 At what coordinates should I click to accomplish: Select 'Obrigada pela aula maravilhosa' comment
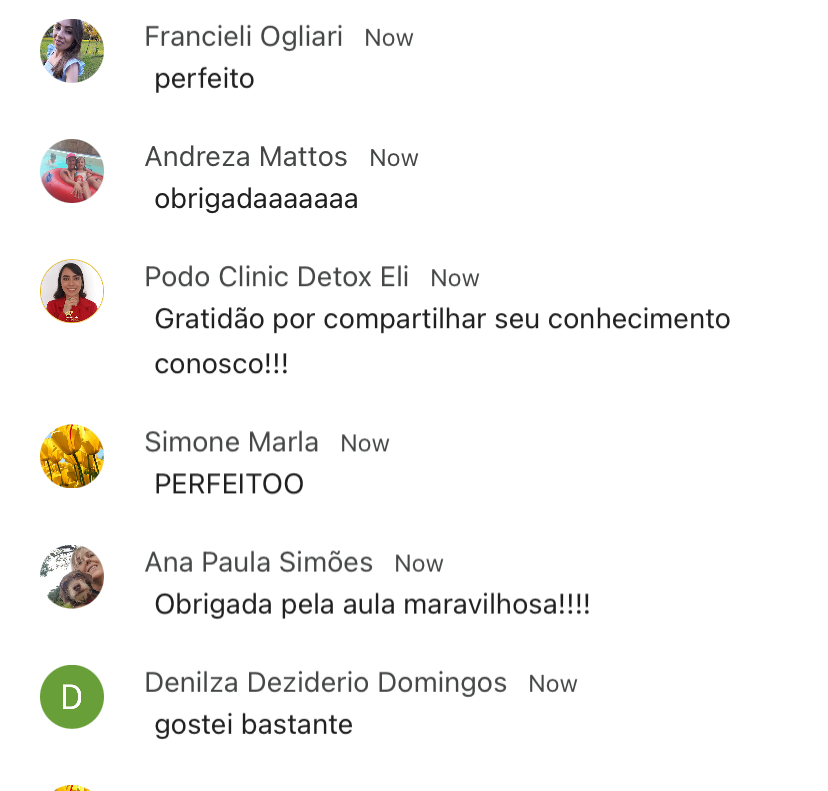pos(372,605)
